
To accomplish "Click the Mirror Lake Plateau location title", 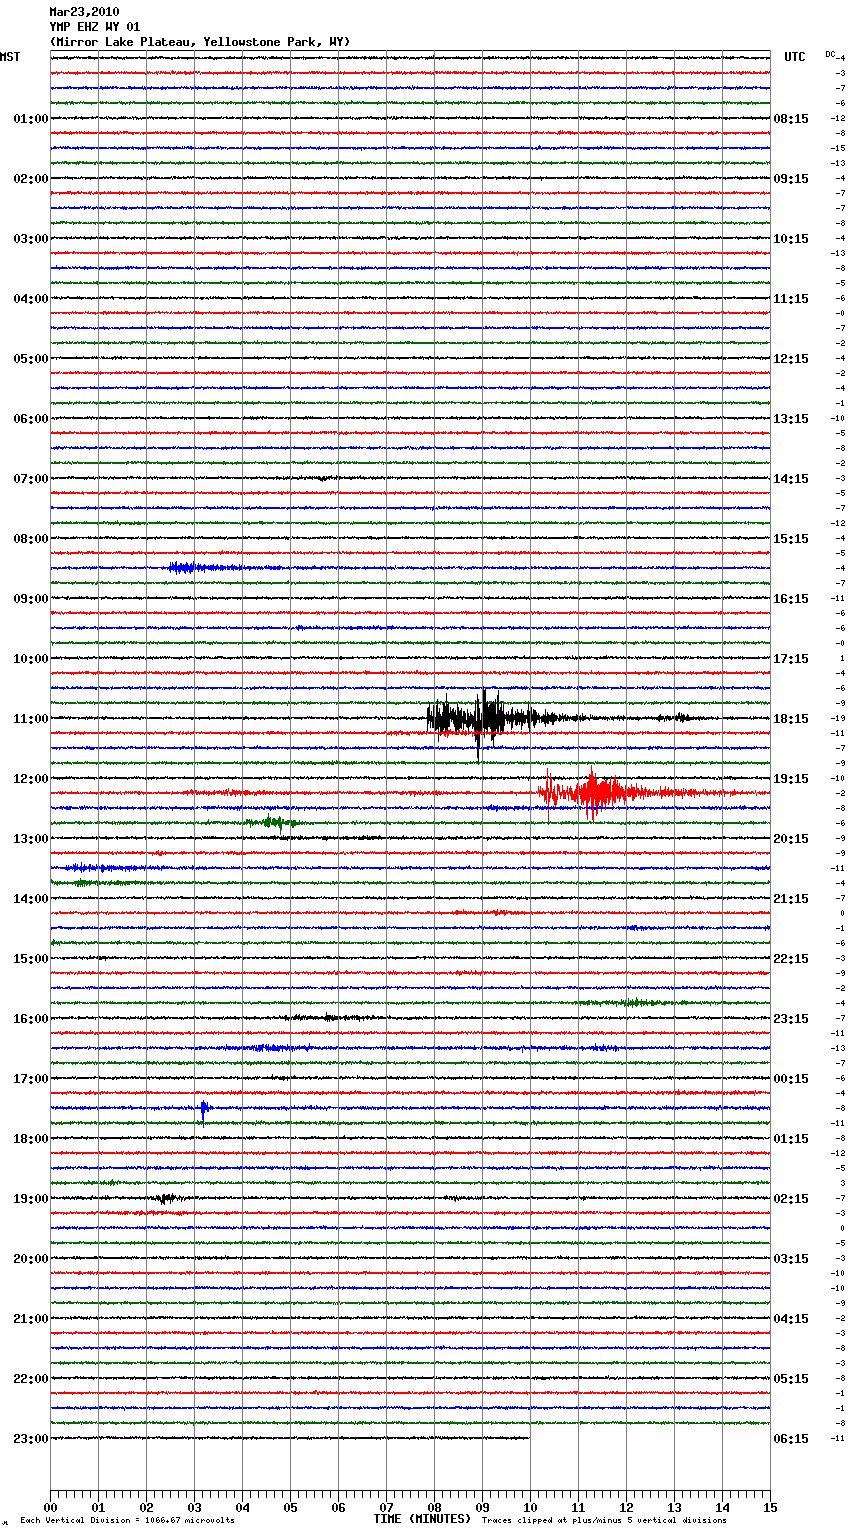I will click(x=200, y=42).
